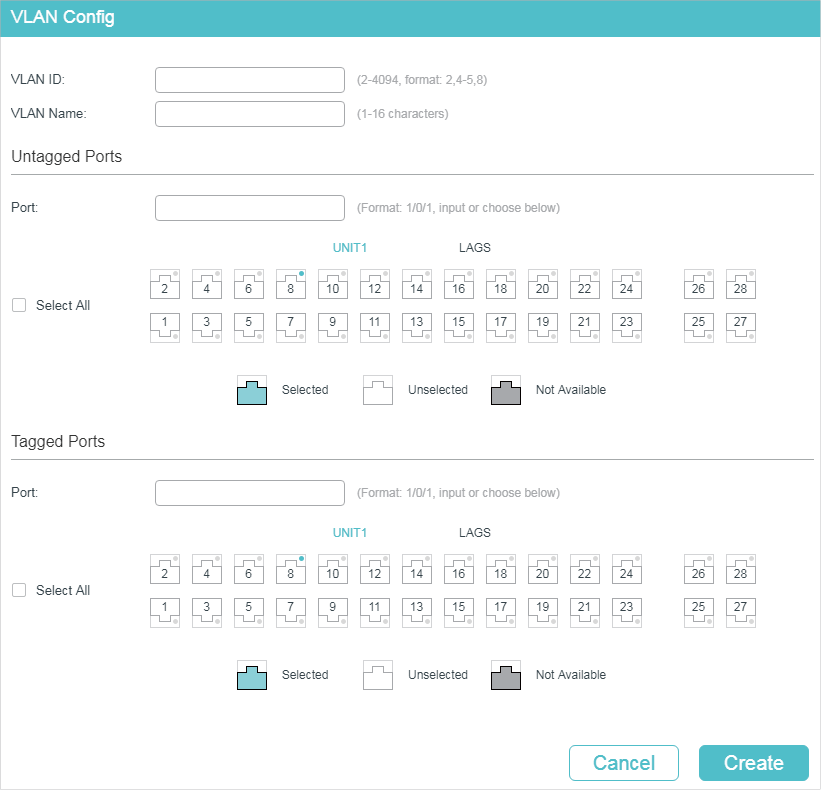821x790 pixels.
Task: Click the Untagged Ports Port field
Action: 250,208
